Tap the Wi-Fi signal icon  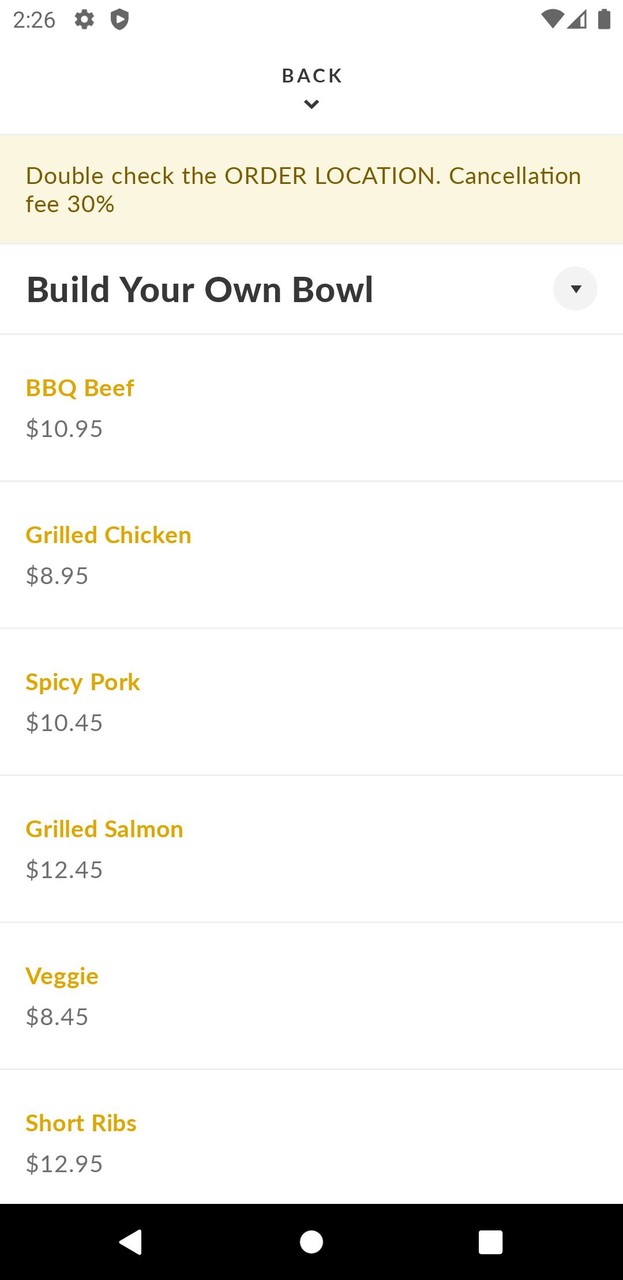point(551,19)
